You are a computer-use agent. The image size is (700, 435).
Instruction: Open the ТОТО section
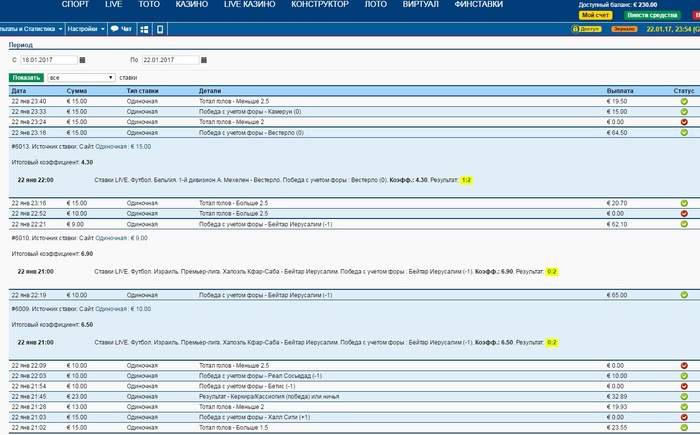(x=149, y=4)
